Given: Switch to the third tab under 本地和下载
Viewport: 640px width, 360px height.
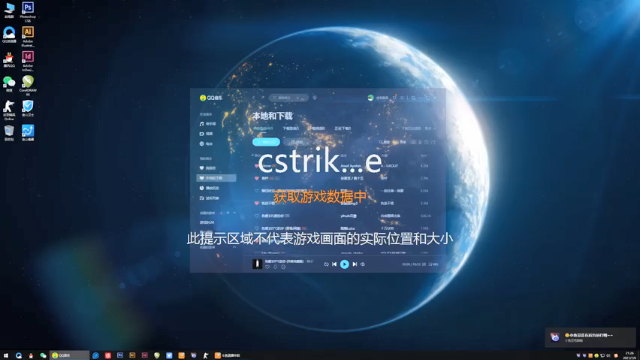Looking at the screenshot, I should (x=318, y=129).
